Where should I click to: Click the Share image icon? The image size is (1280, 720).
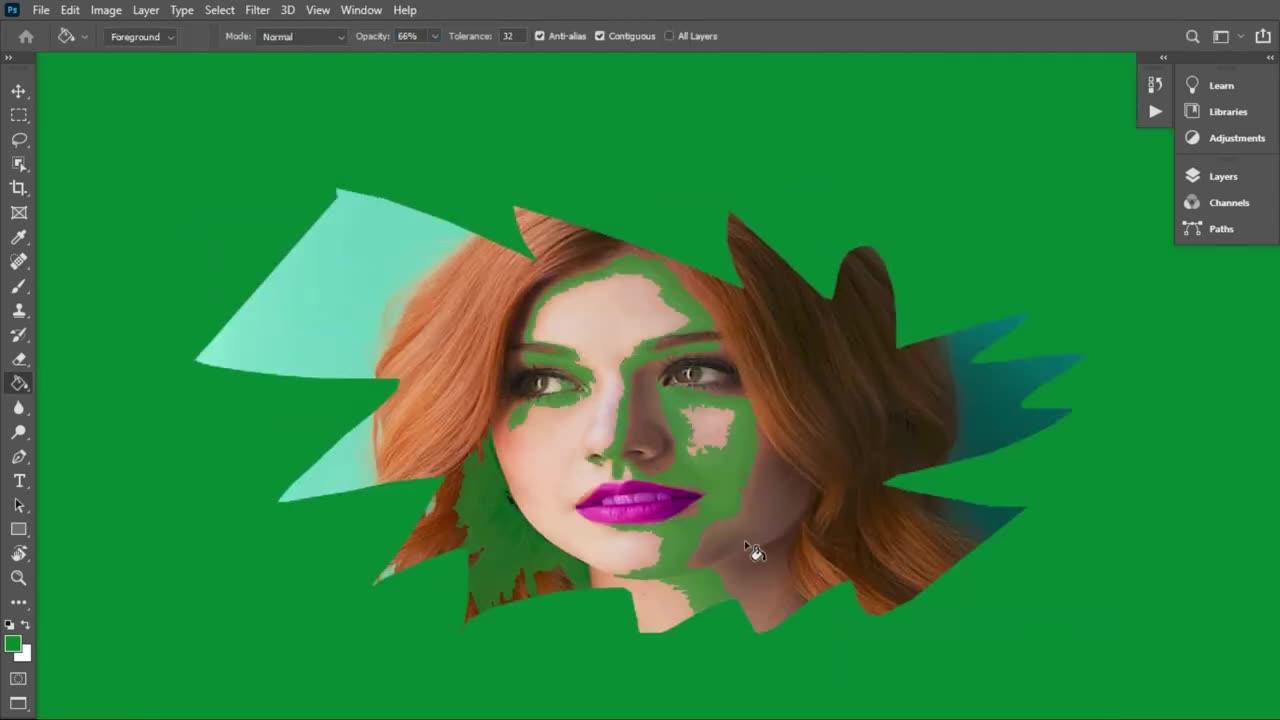tap(1263, 36)
